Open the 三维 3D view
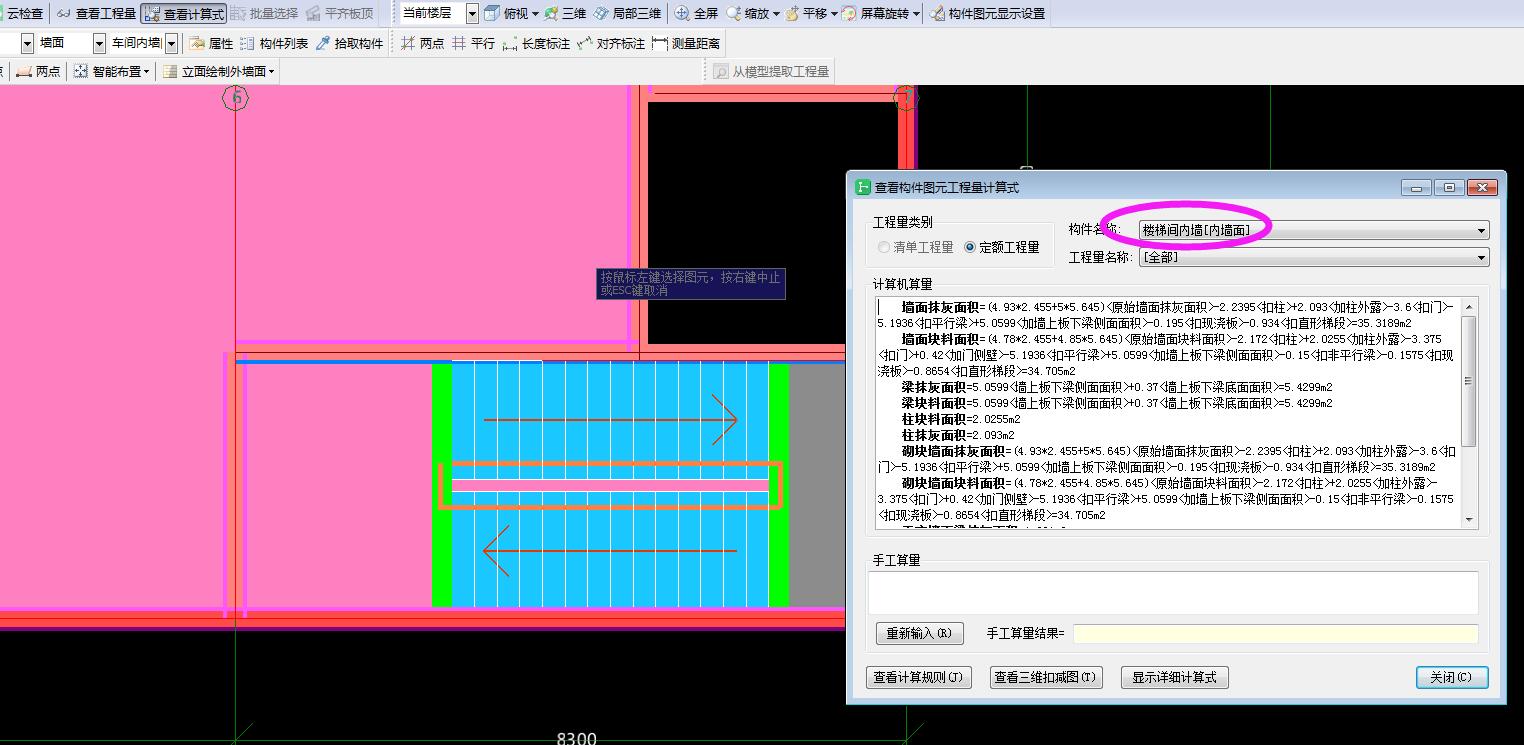The width and height of the screenshot is (1524, 745). pos(565,13)
